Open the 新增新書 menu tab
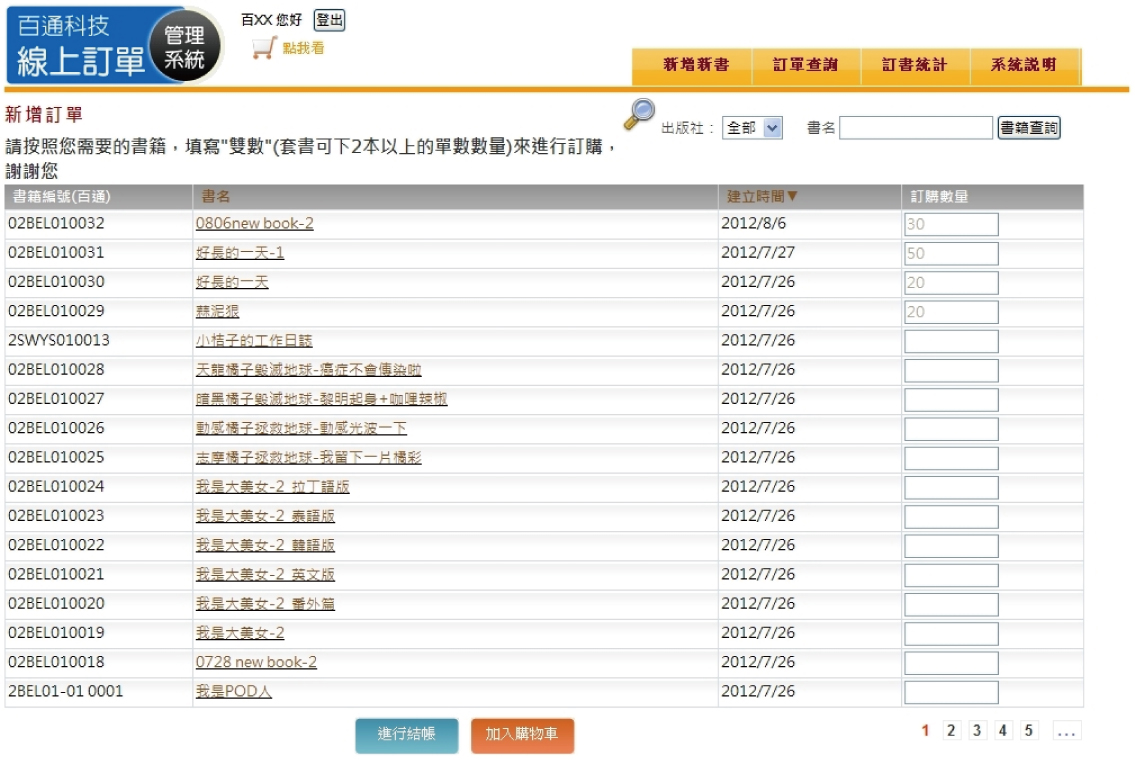1135x760 pixels. click(x=696, y=66)
